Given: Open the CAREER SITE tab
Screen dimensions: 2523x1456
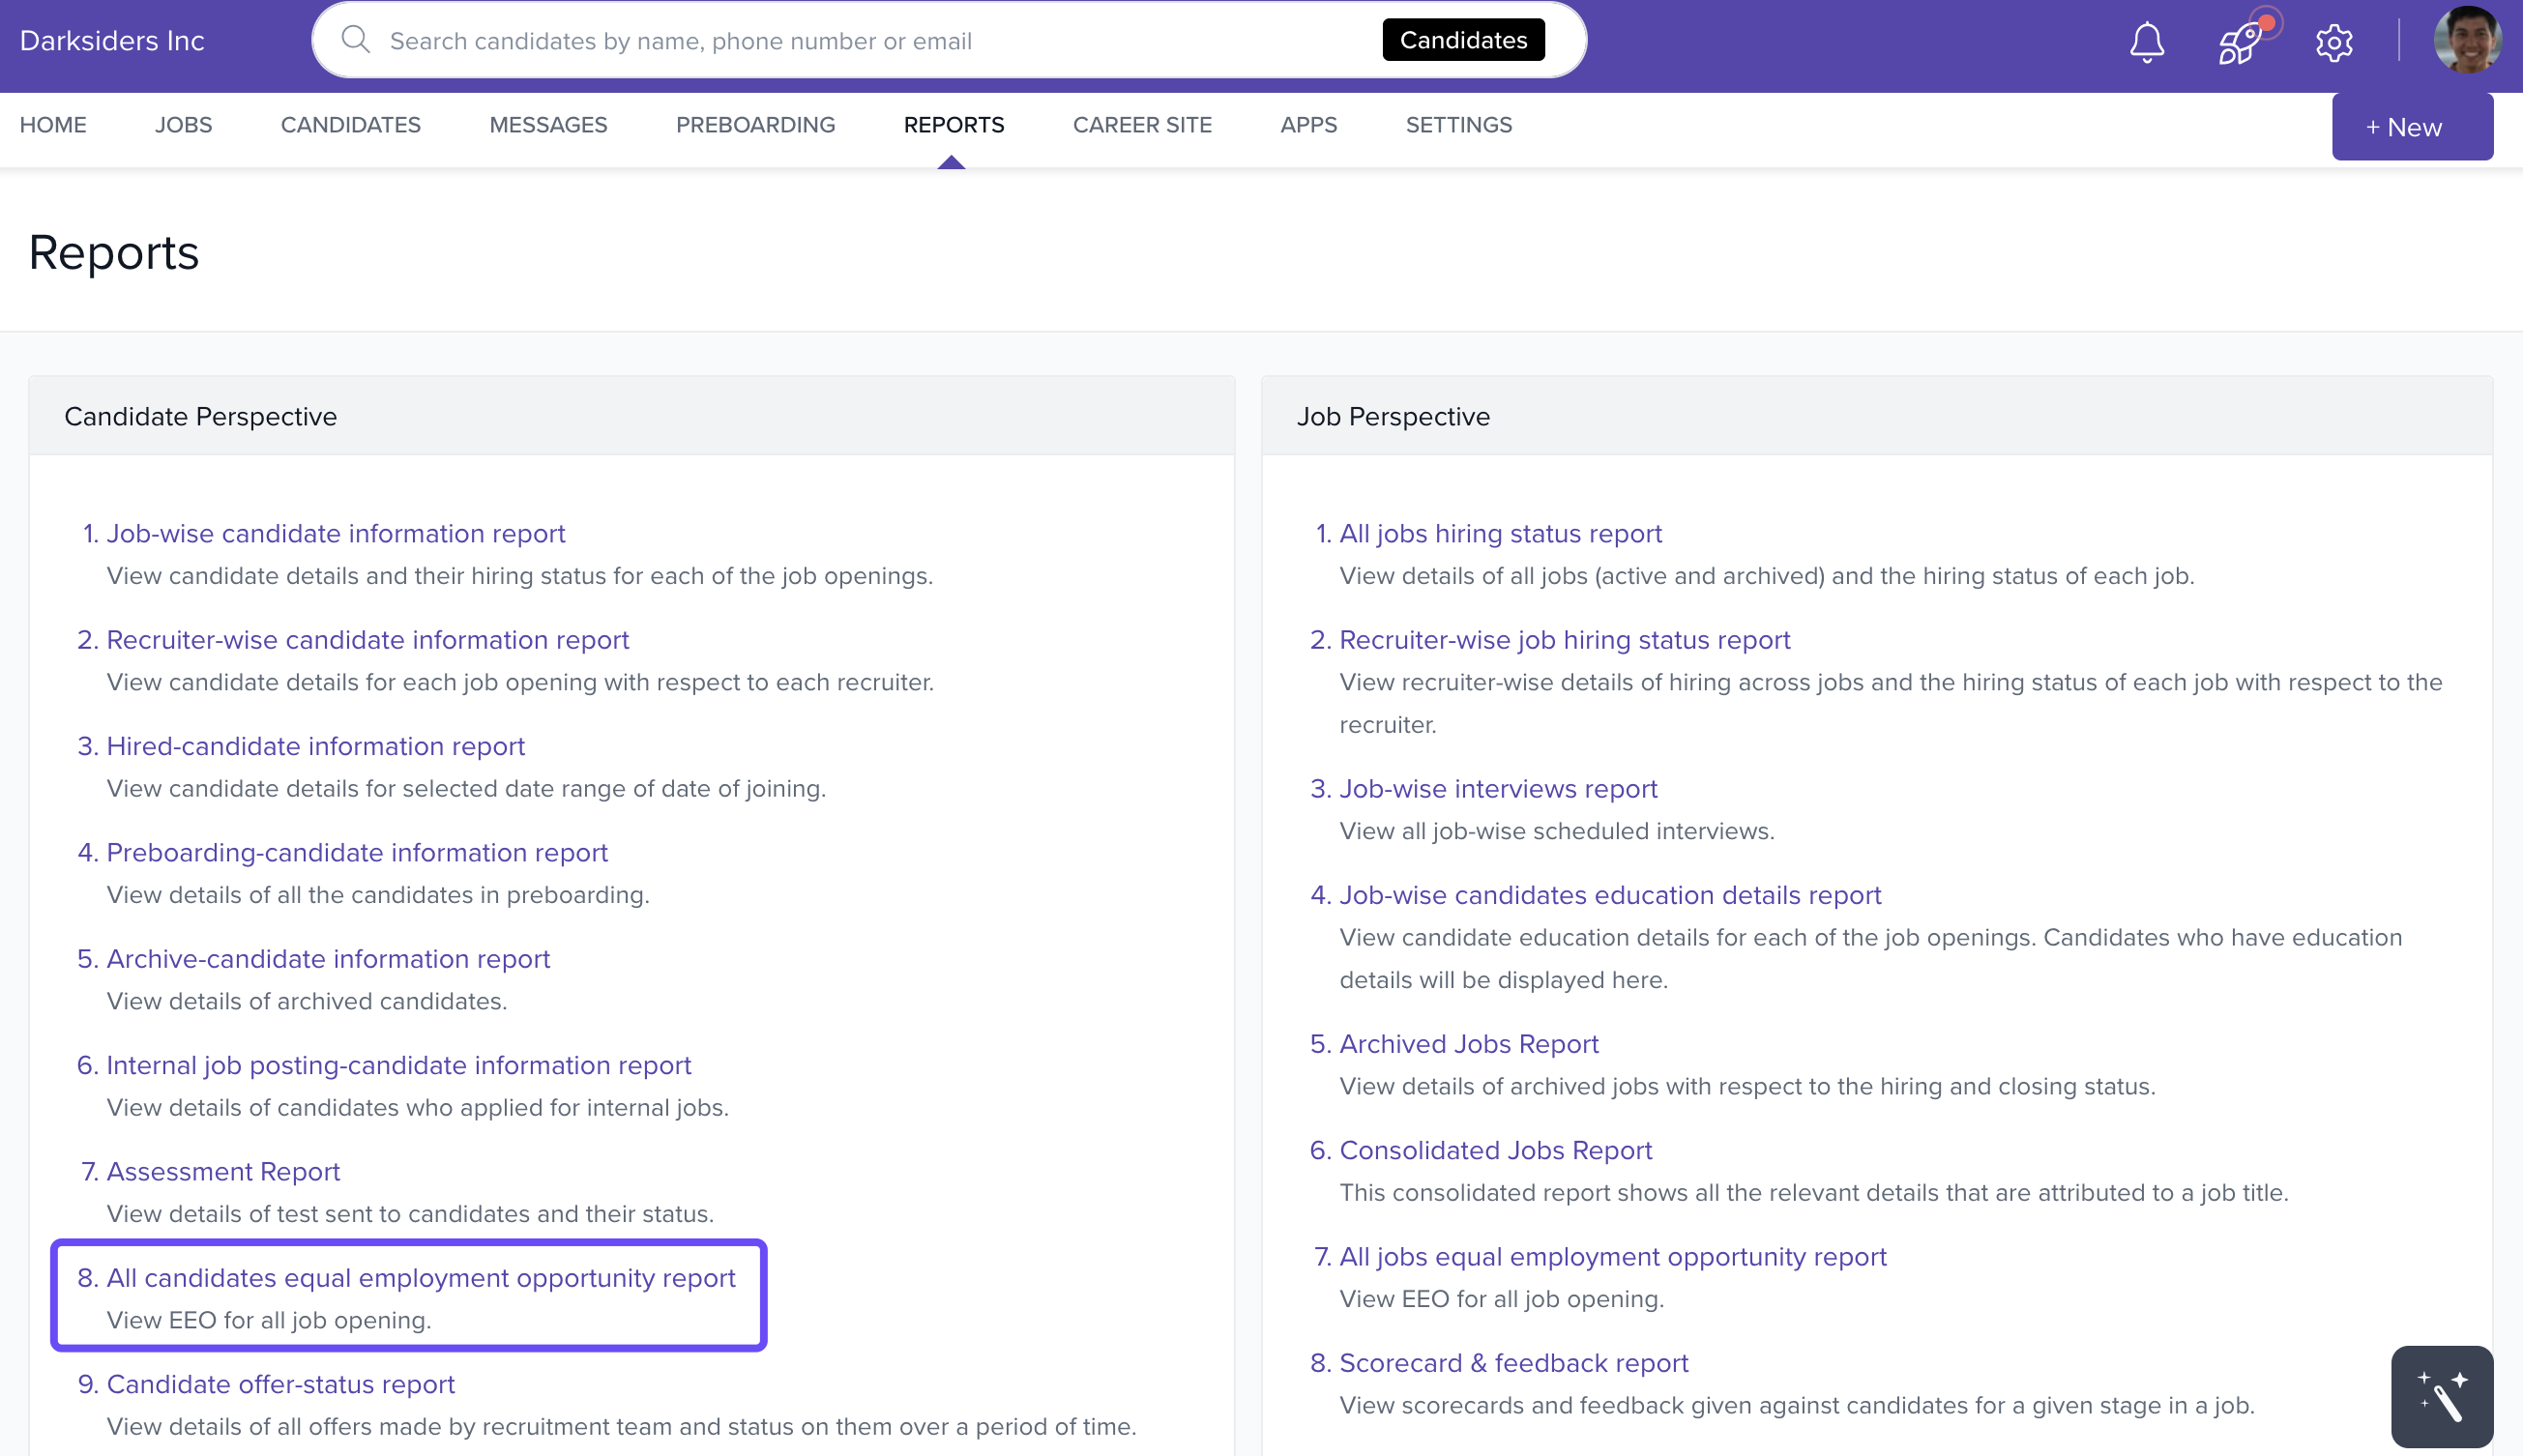Looking at the screenshot, I should click(1142, 125).
